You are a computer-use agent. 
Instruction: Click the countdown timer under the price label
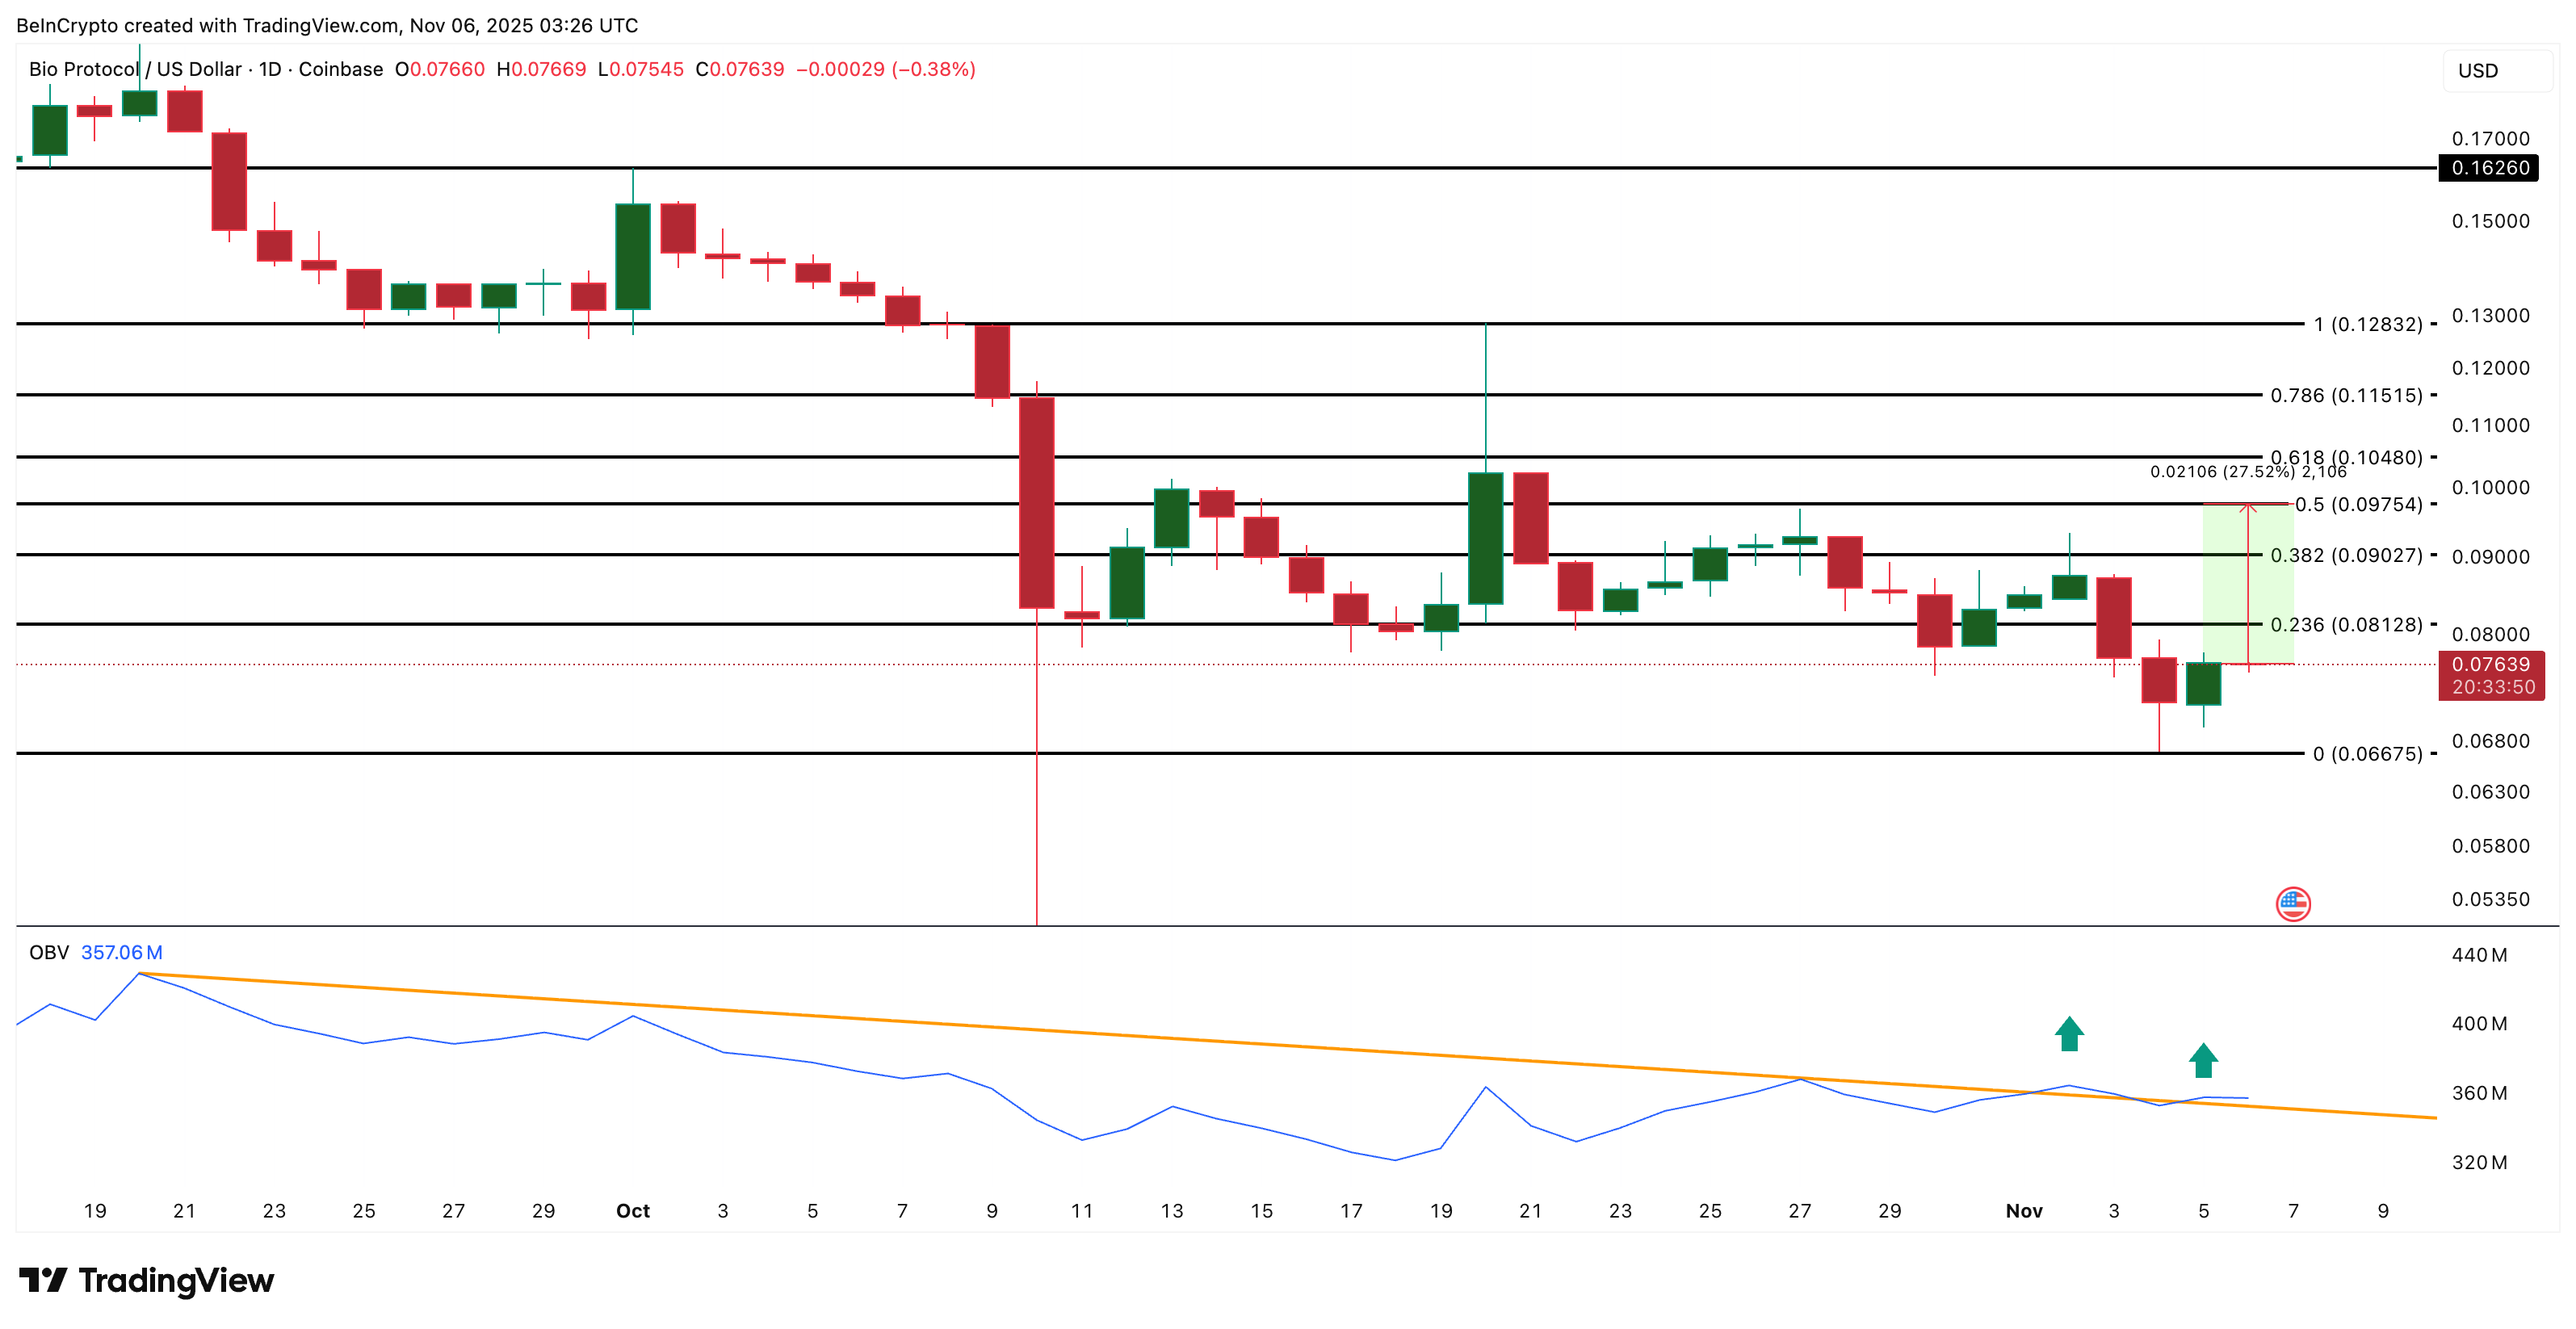(x=2492, y=686)
